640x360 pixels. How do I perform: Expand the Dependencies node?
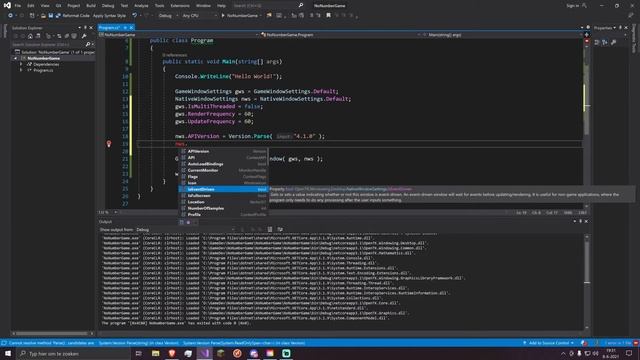(21, 64)
